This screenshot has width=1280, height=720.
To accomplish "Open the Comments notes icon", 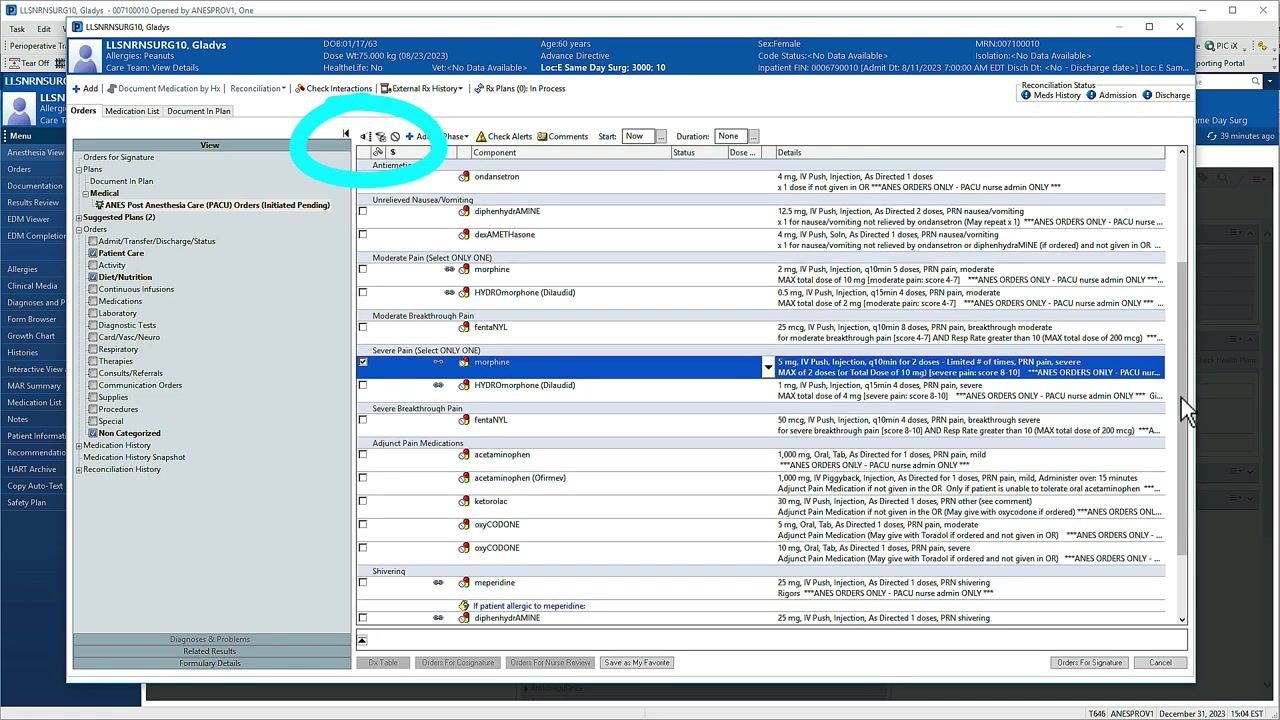I will click(542, 137).
